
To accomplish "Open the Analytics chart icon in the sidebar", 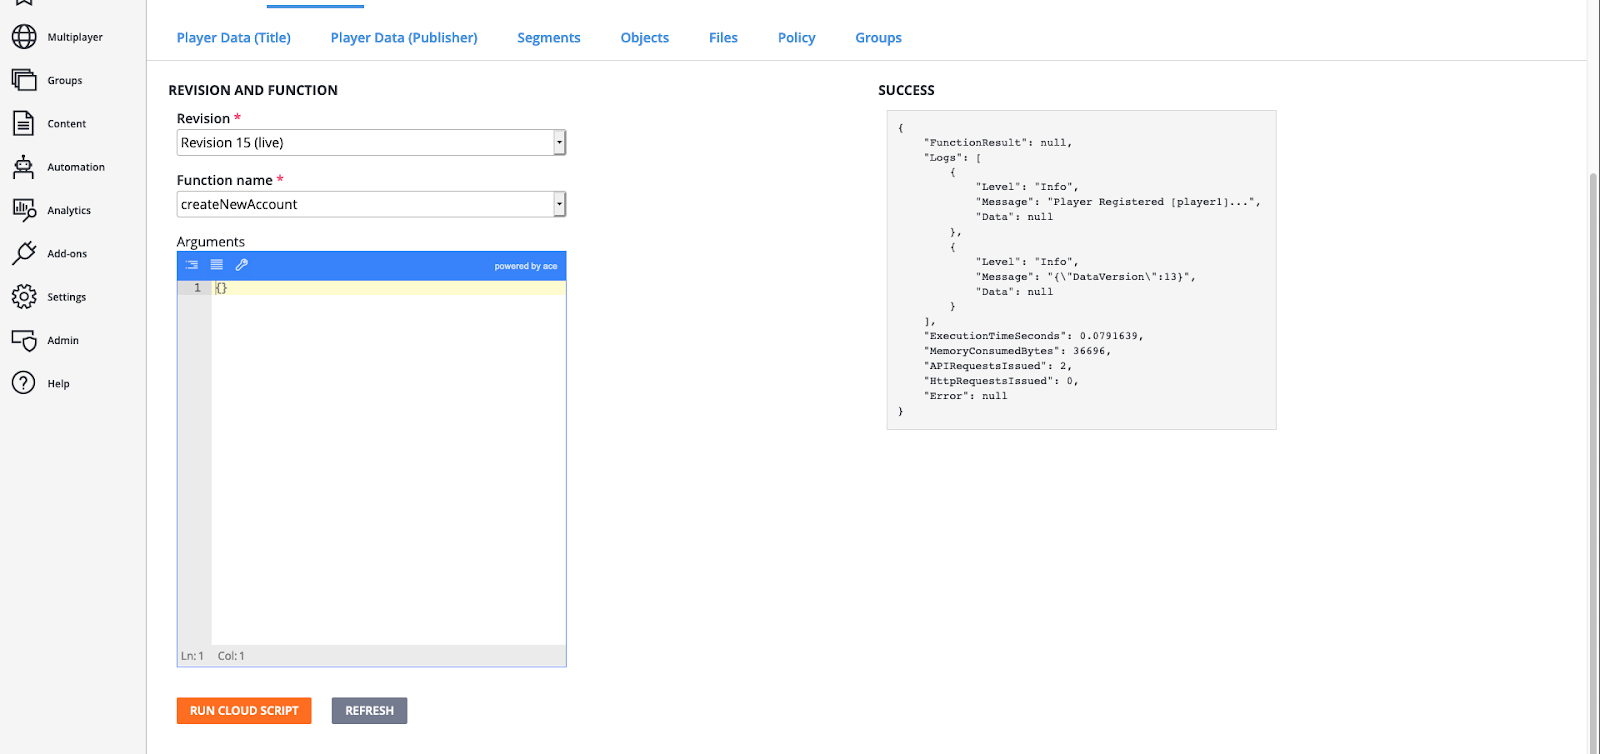I will click(x=24, y=210).
